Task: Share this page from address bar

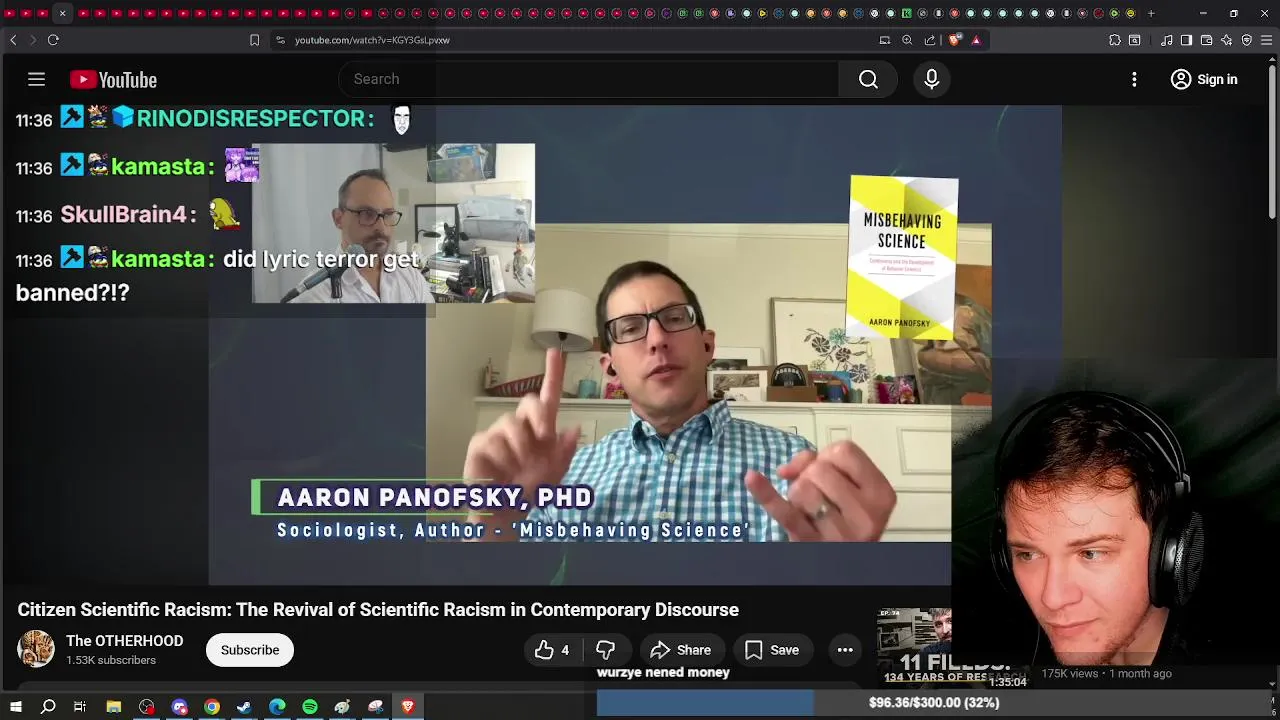Action: tap(930, 40)
